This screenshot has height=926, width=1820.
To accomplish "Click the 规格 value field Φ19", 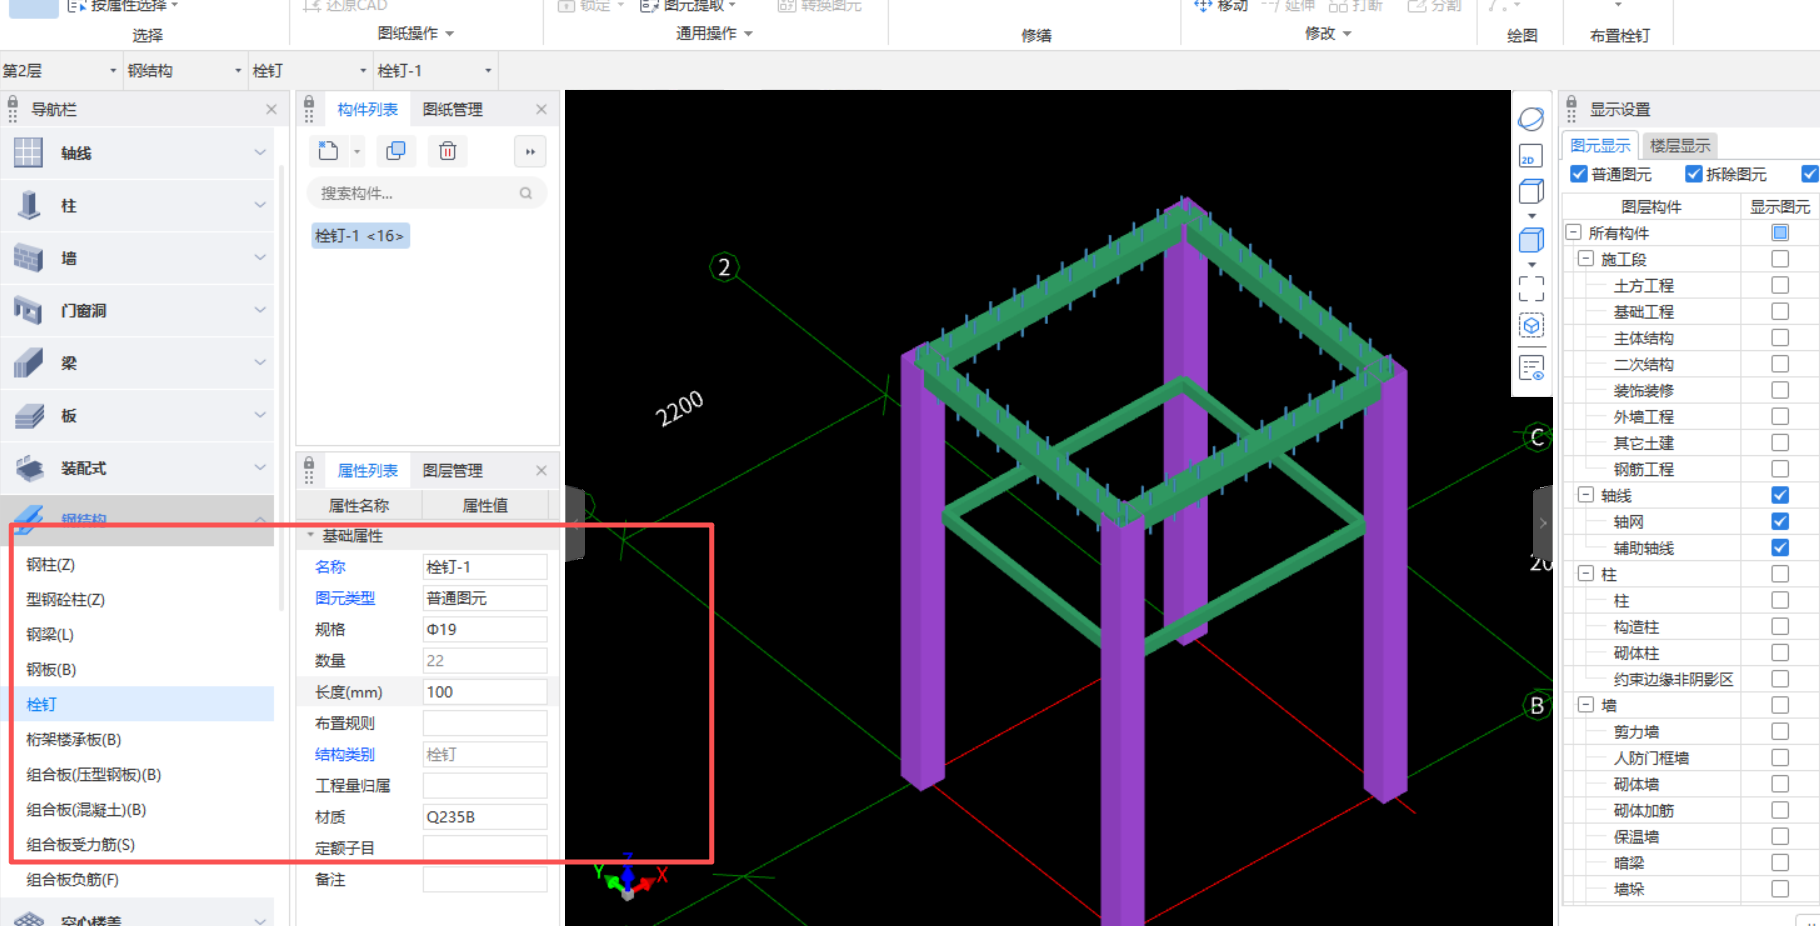I will pyautogui.click(x=485, y=629).
